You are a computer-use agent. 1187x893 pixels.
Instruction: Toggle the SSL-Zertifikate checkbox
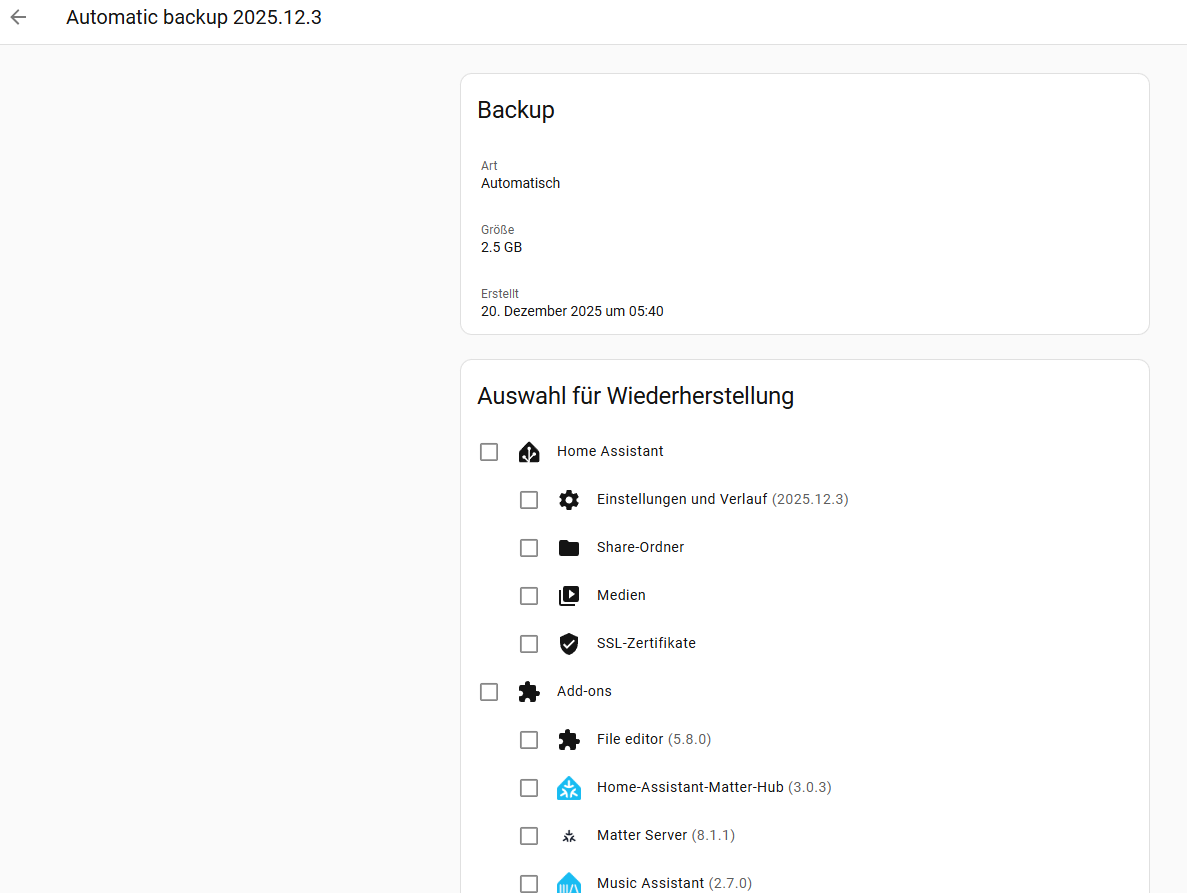(529, 644)
